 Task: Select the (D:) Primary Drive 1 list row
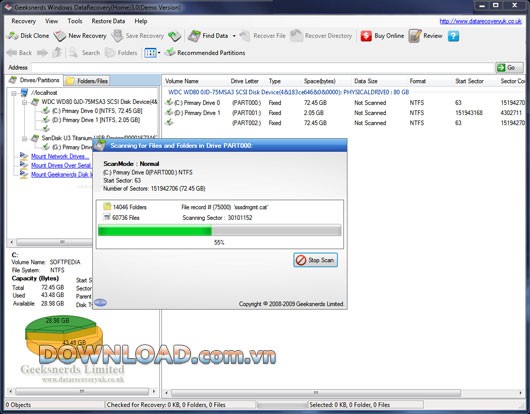click(x=345, y=113)
